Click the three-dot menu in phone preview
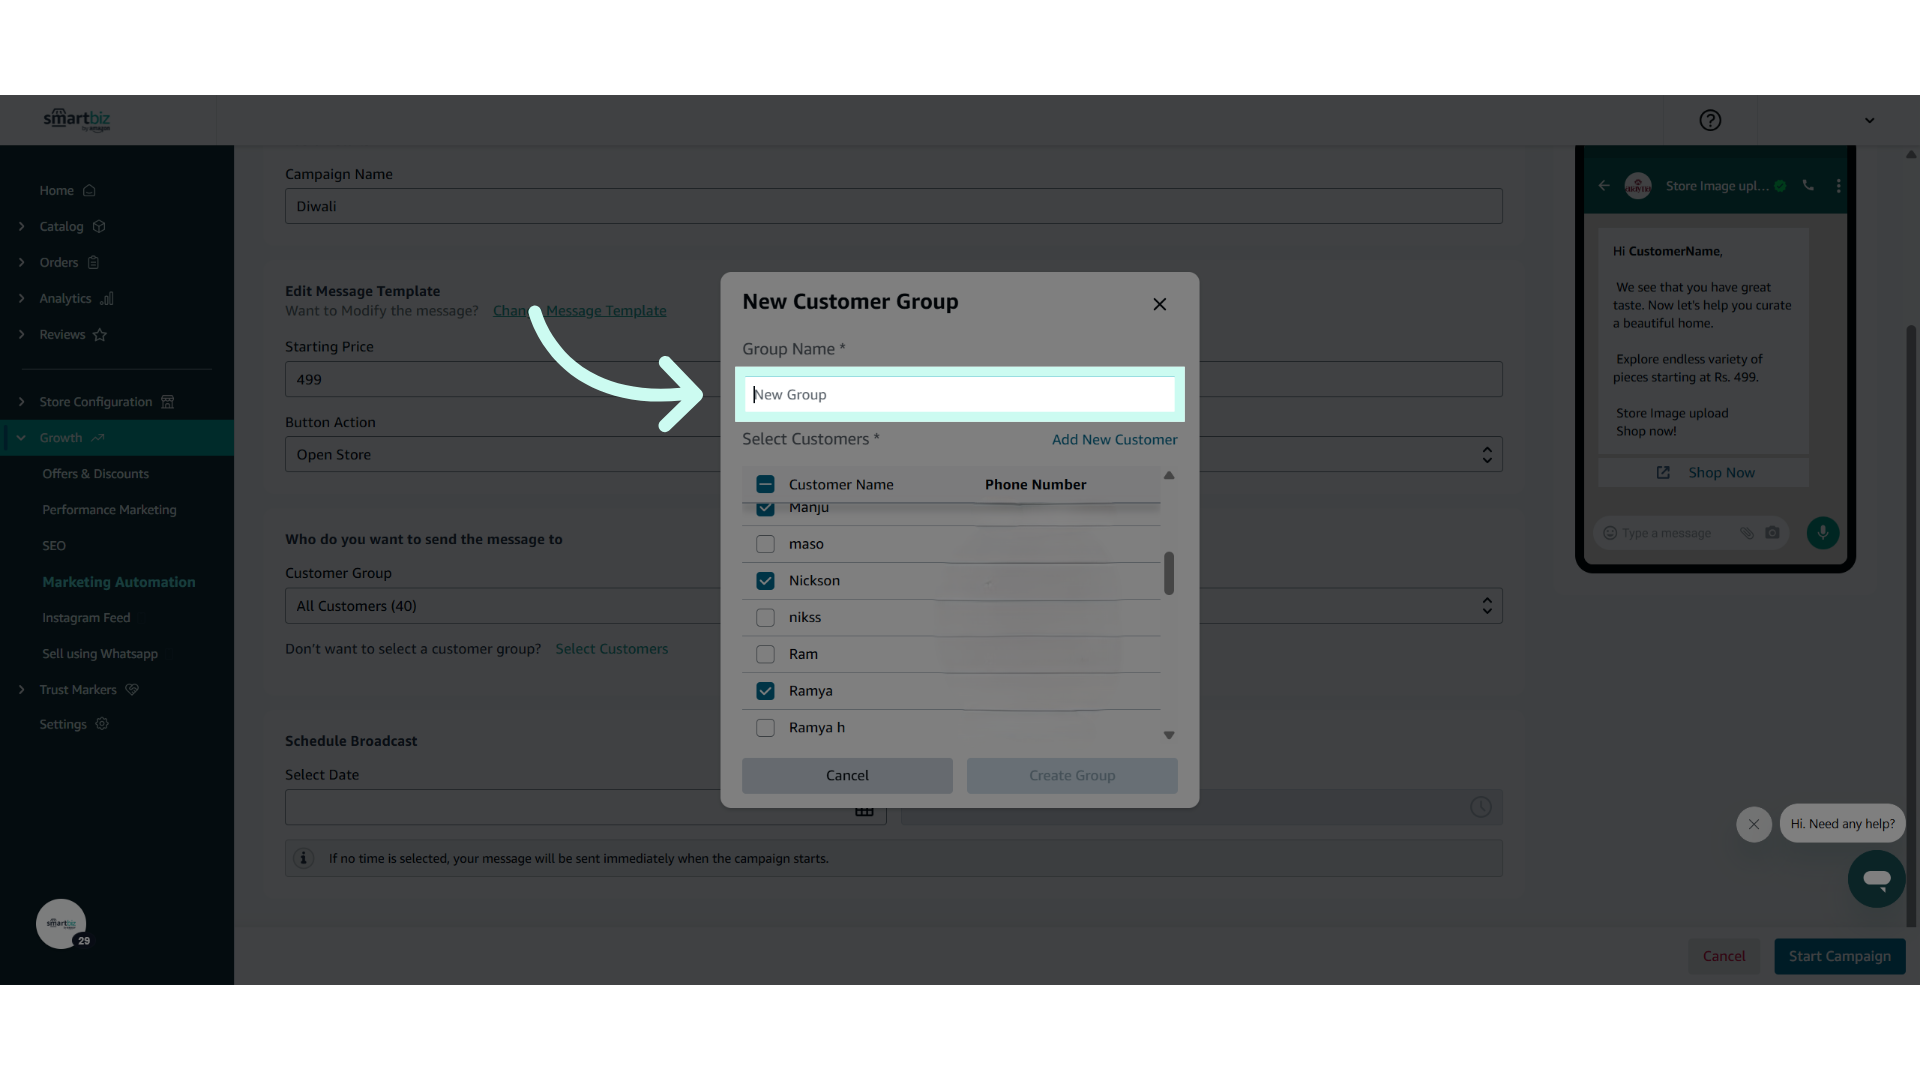 [1838, 186]
